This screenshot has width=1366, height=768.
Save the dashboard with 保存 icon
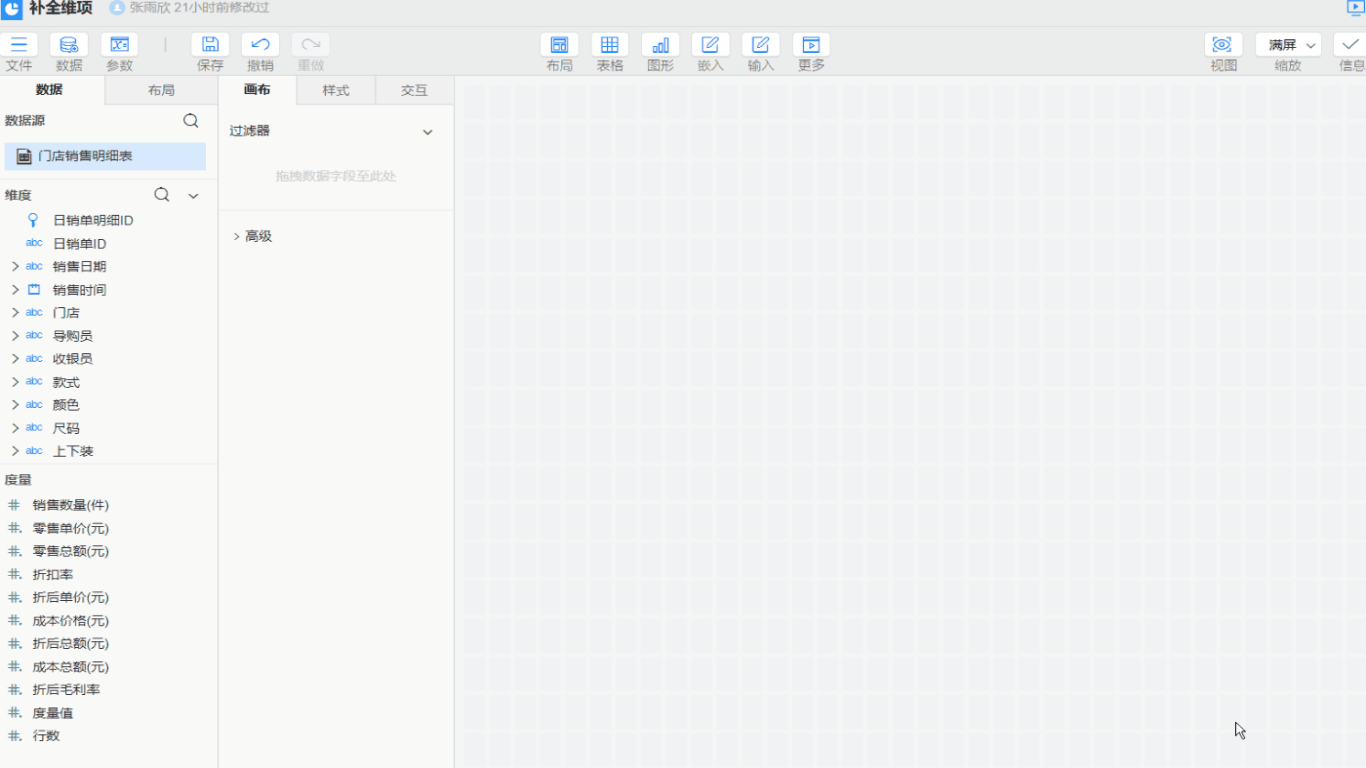[x=210, y=45]
